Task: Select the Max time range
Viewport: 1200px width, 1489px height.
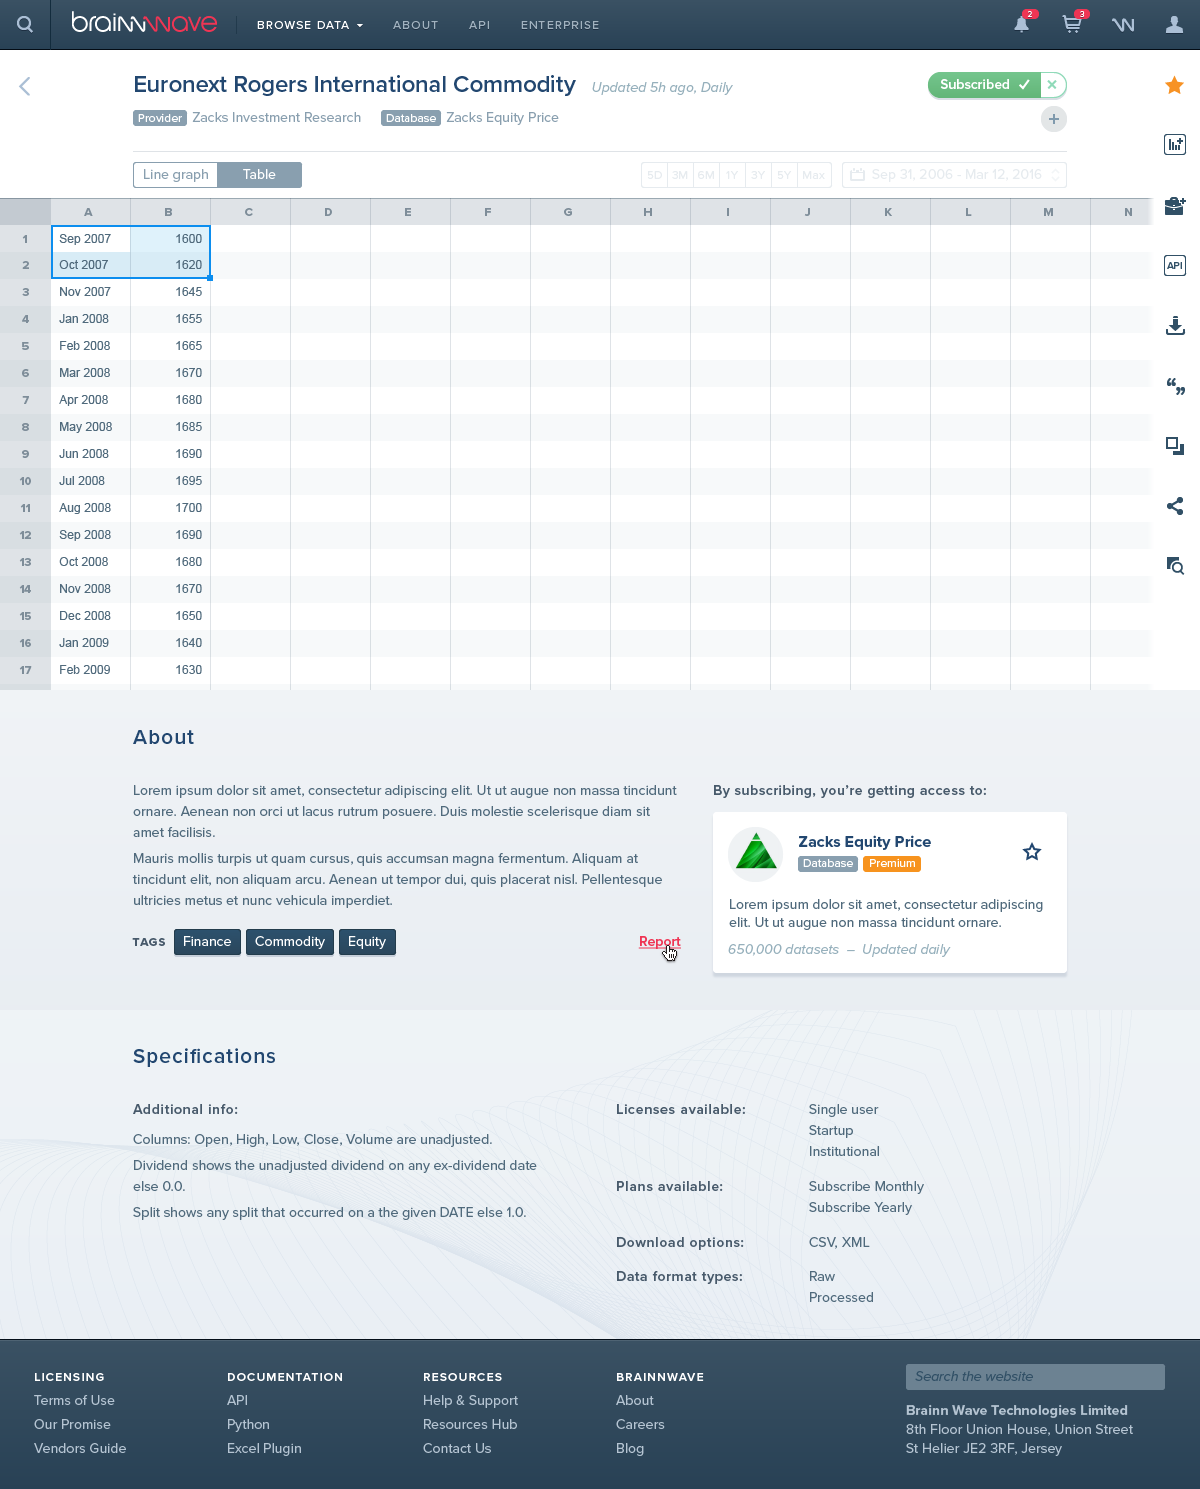Action: tap(814, 175)
